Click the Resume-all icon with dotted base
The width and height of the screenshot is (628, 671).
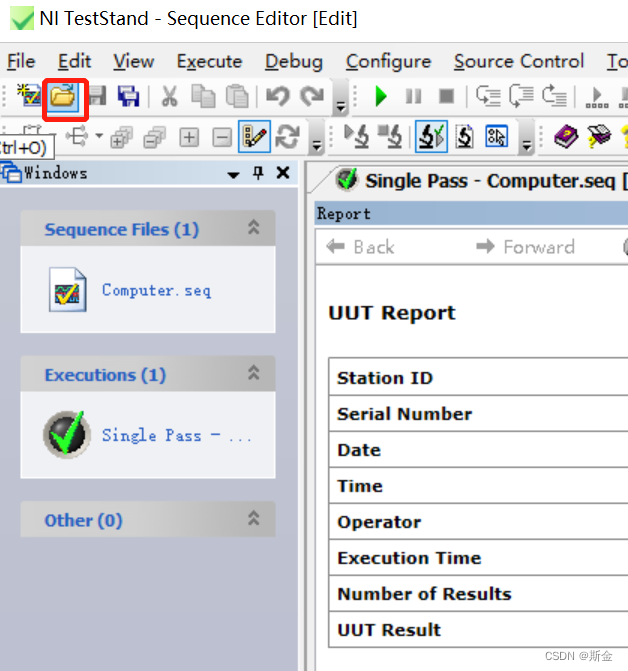(x=597, y=97)
